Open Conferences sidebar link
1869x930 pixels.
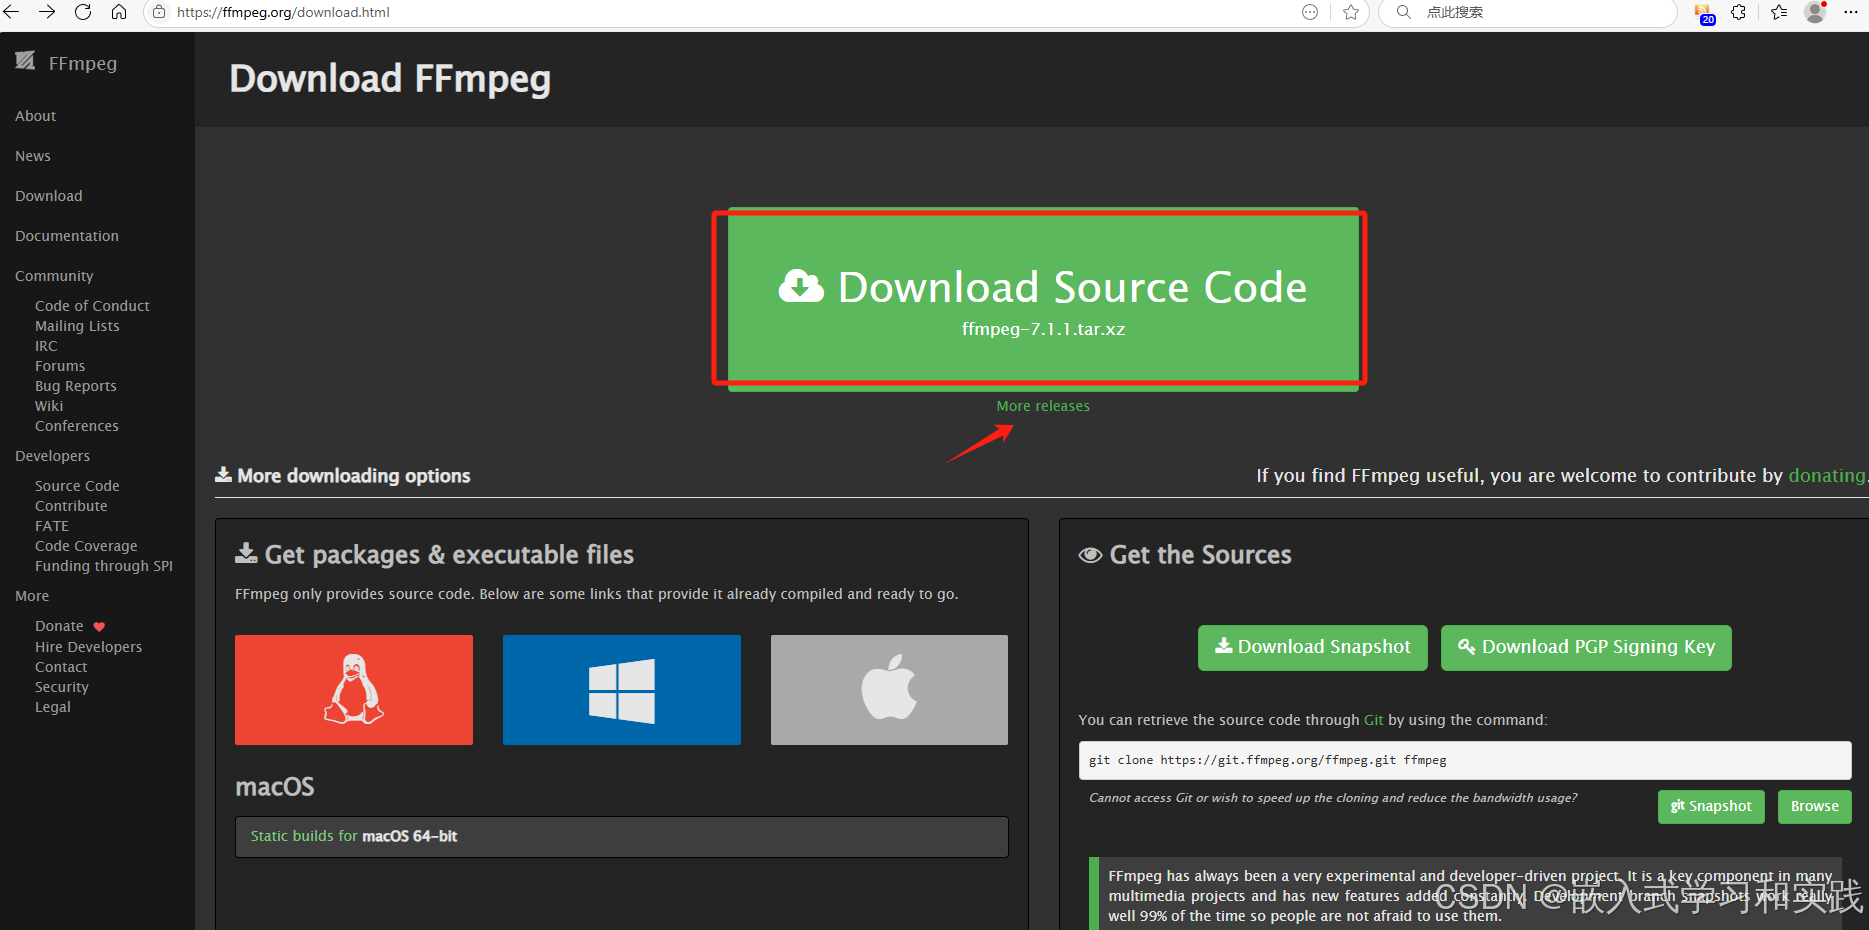coord(77,426)
